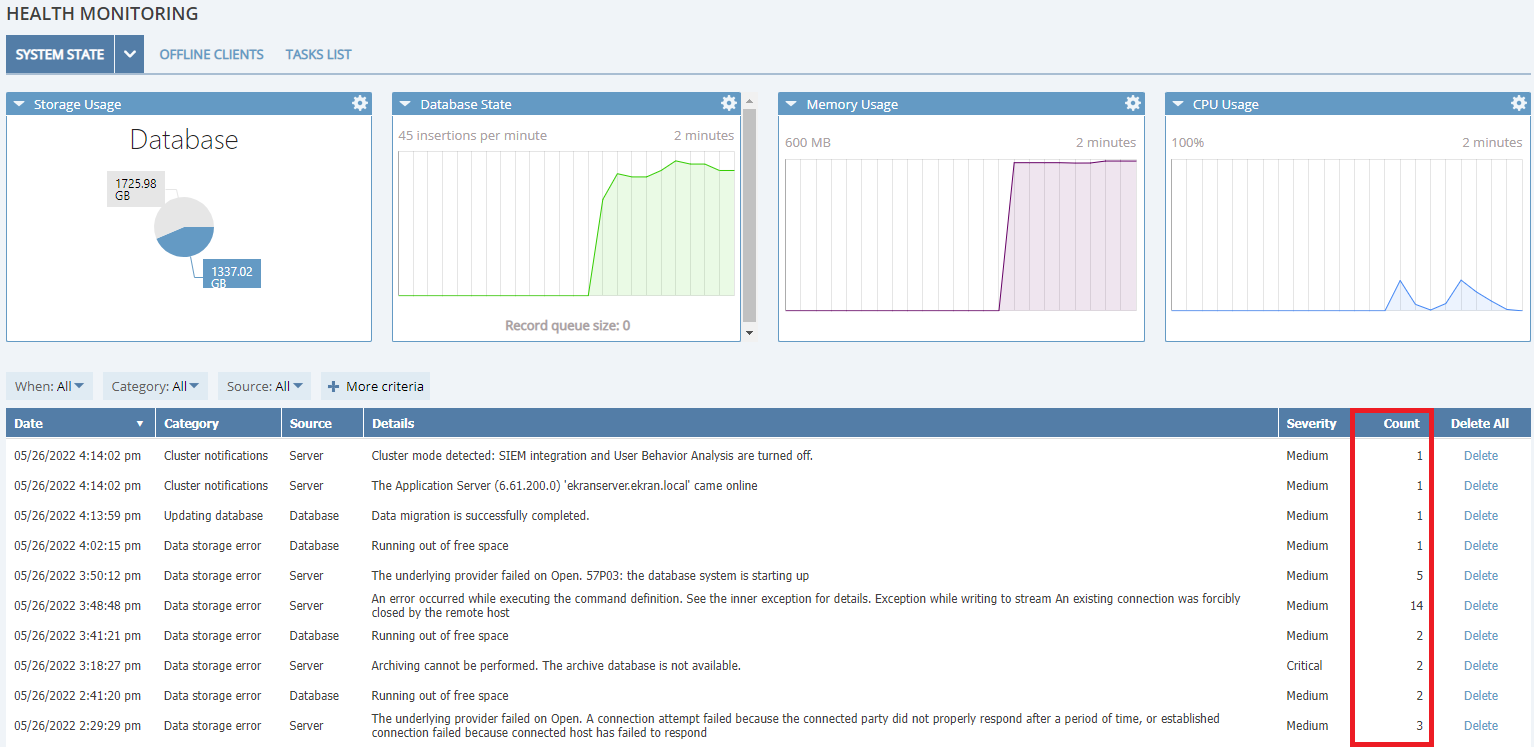Open the Source filter dropdown
This screenshot has width=1534, height=747.
click(264, 386)
